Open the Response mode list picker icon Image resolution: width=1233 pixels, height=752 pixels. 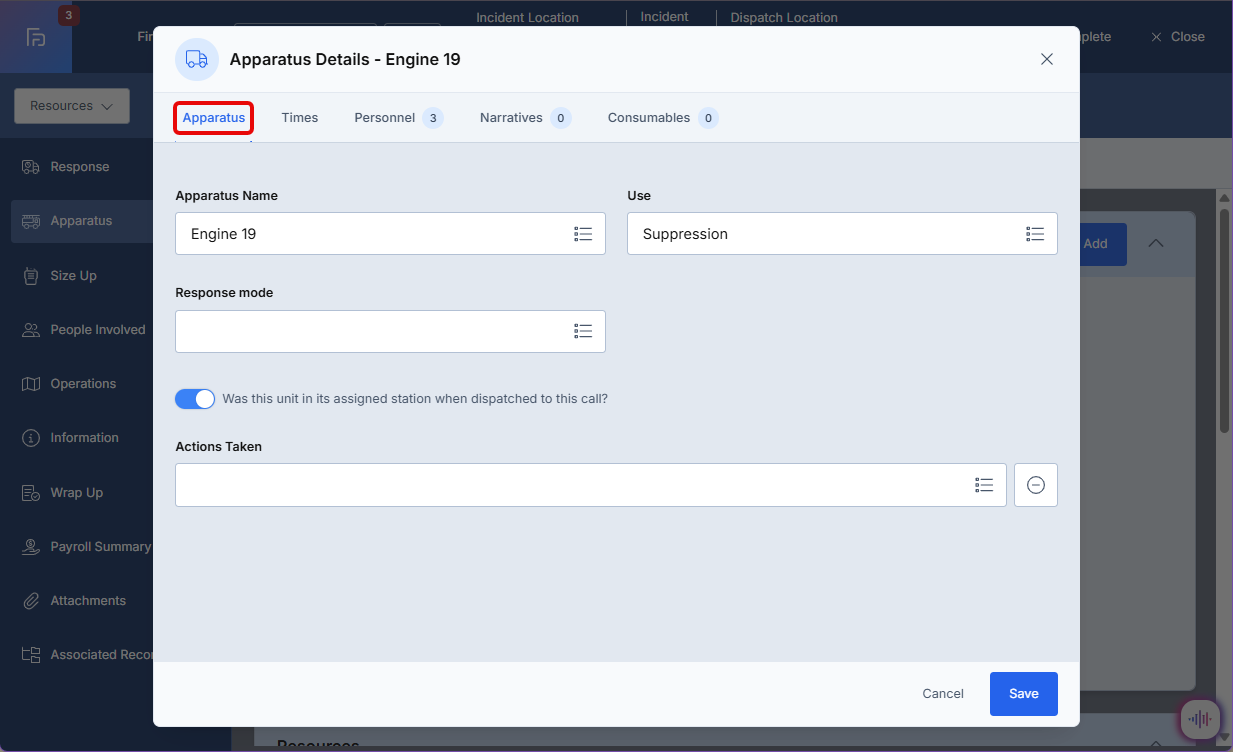coord(583,331)
